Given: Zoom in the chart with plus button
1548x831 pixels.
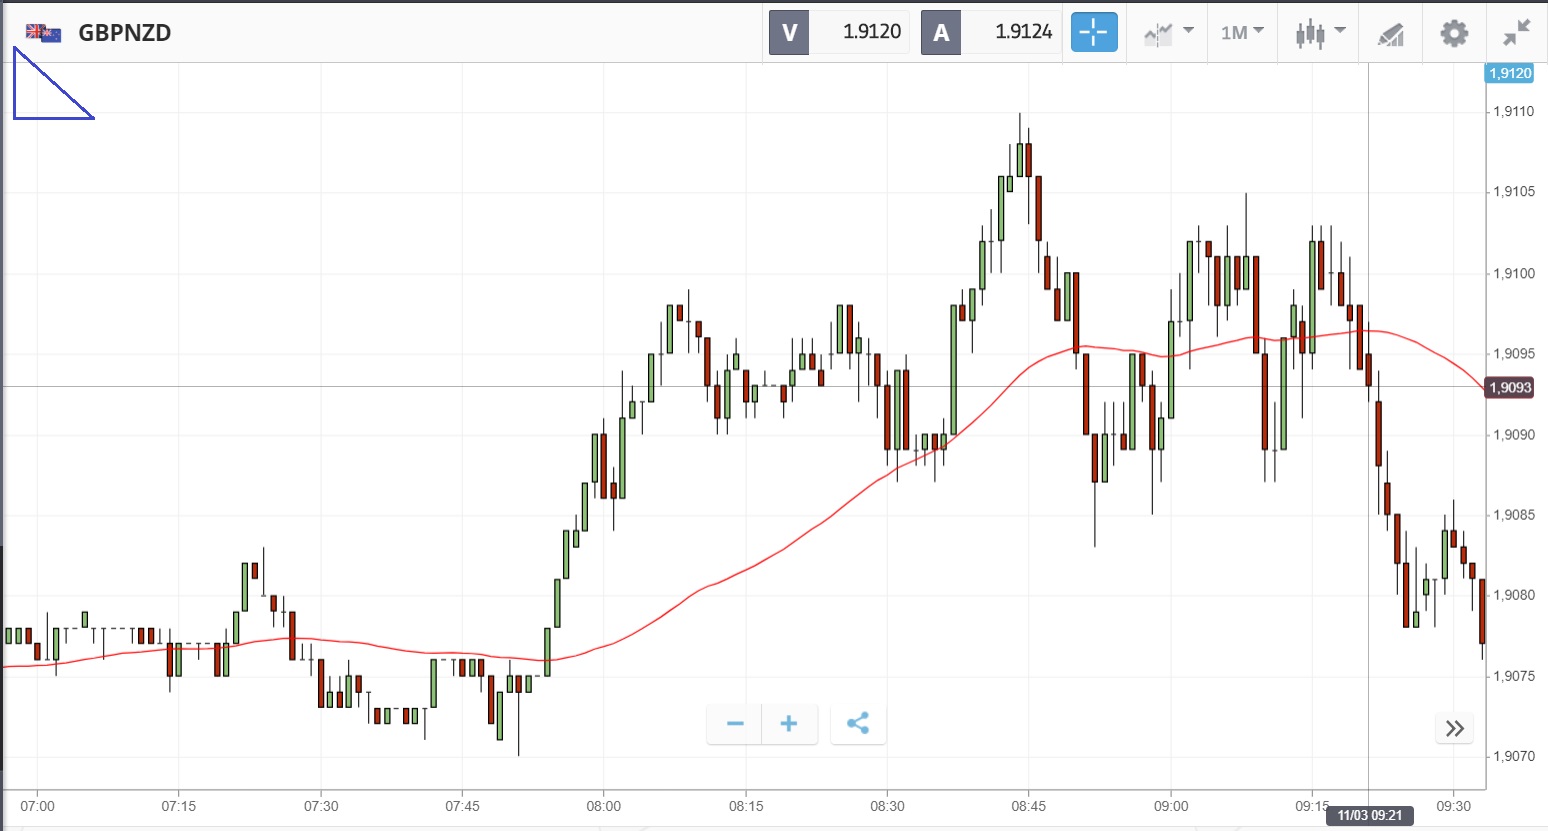Looking at the screenshot, I should 789,724.
